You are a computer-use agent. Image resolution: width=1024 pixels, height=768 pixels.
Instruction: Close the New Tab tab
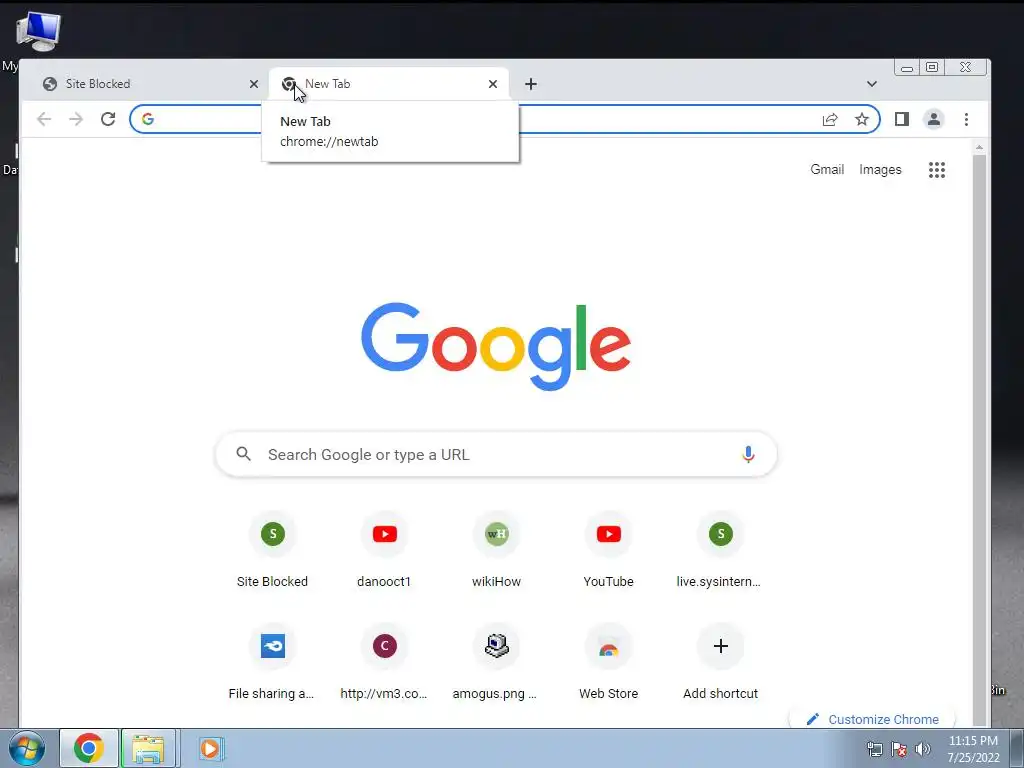[x=493, y=84]
